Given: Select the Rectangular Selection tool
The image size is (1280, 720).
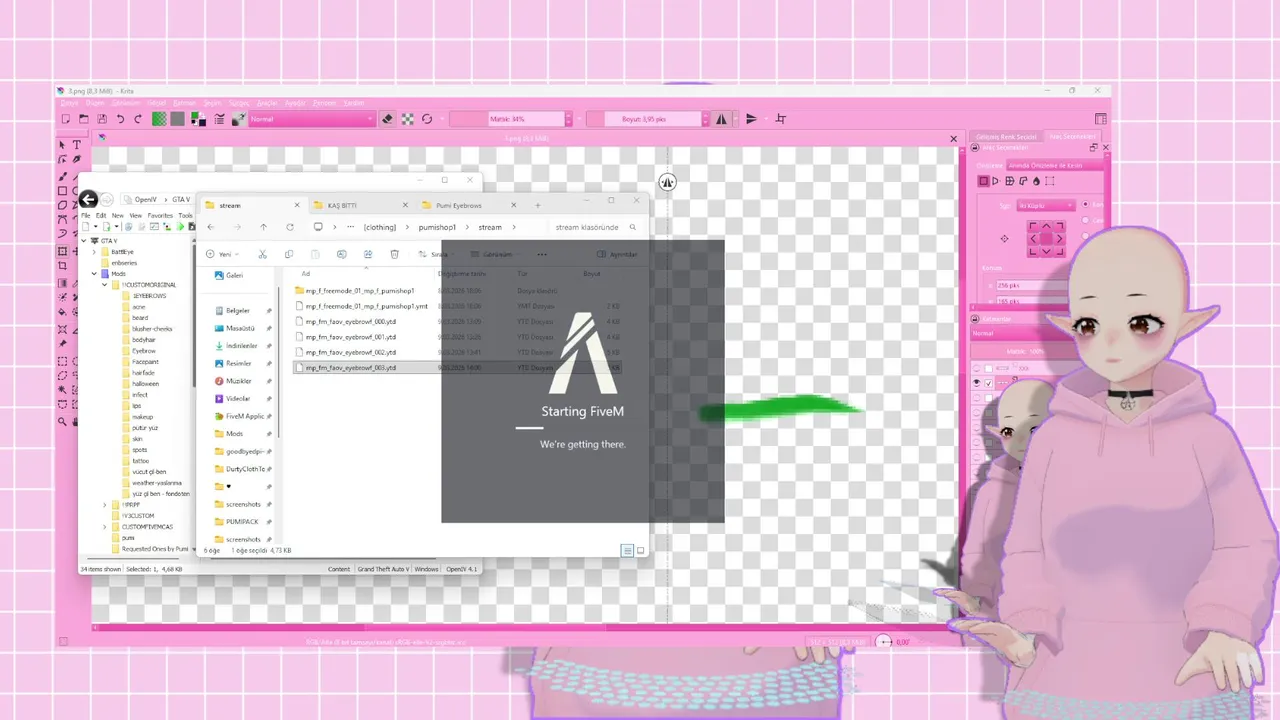Looking at the screenshot, I should [63, 361].
